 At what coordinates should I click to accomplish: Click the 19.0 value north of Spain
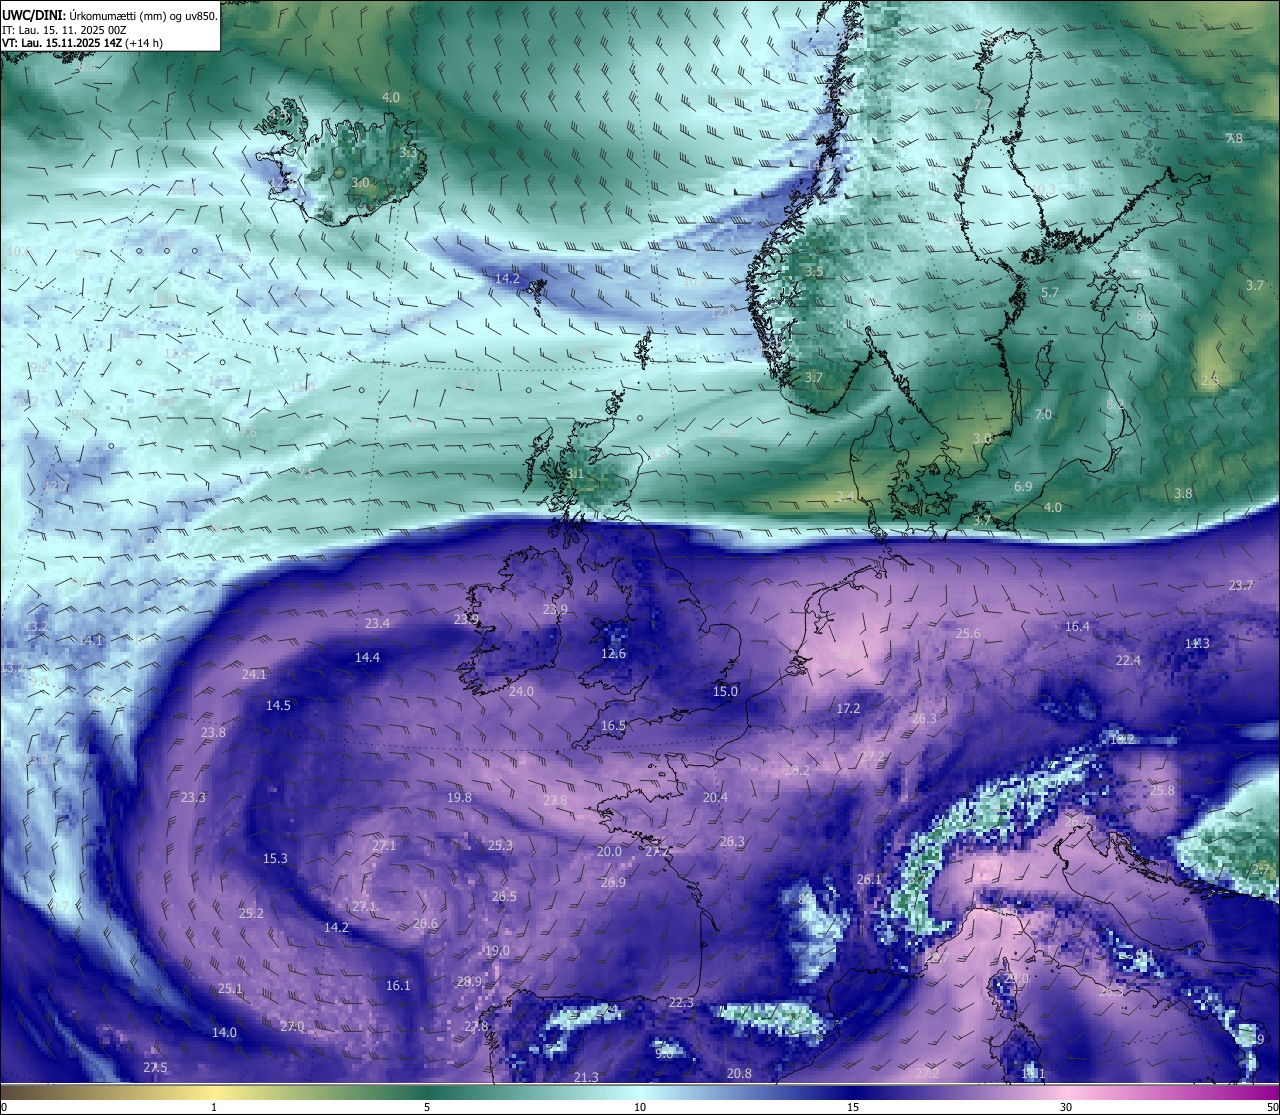[x=497, y=950]
